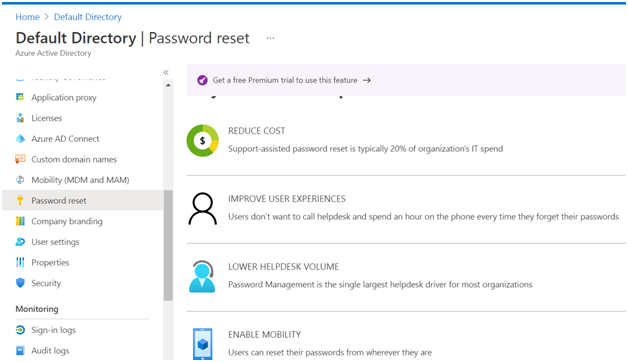Go to Default Directory breadcrumb link
This screenshot has width=628, height=362.
(x=88, y=17)
